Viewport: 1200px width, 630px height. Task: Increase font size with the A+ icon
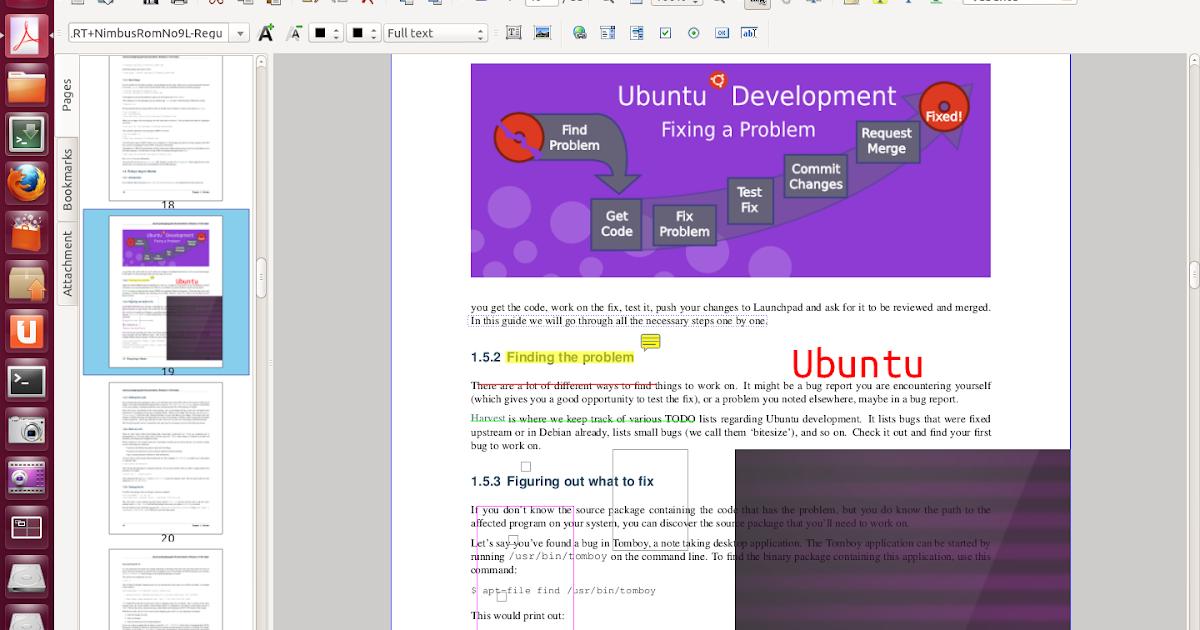point(266,33)
